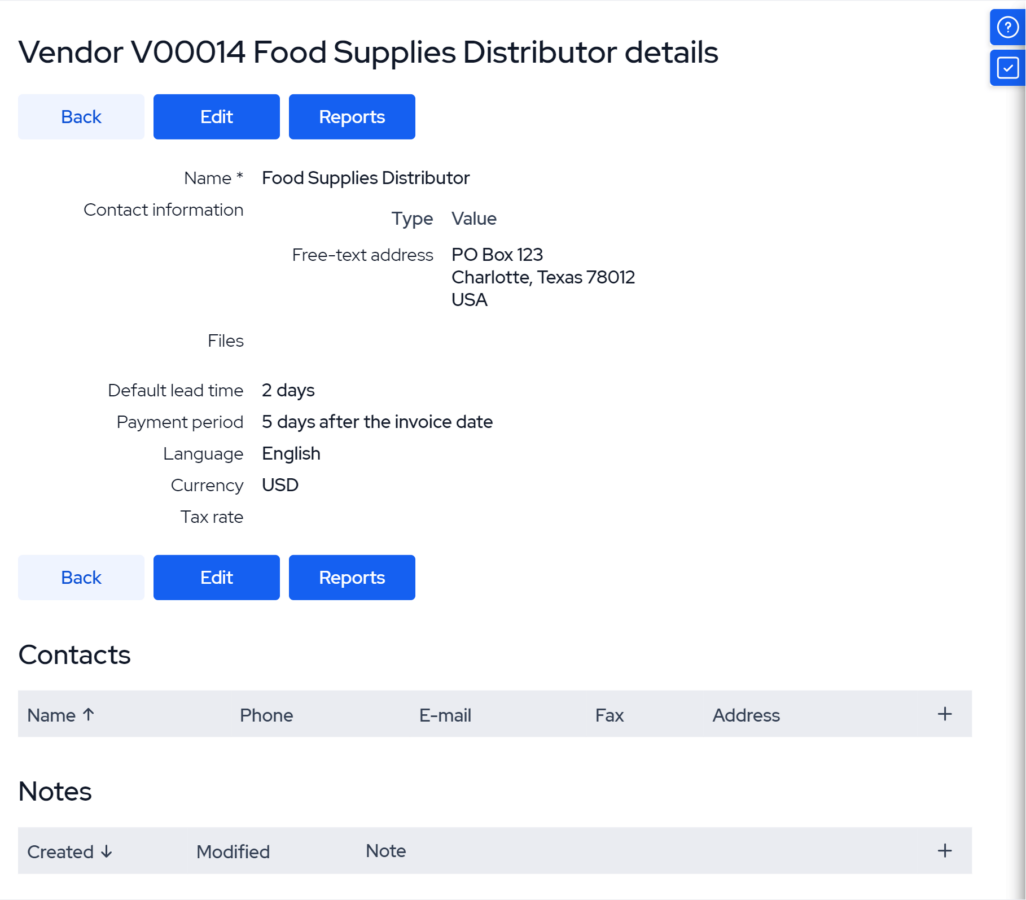Screen dimensions: 1026x900
Task: Select the E-mail column header
Action: click(x=445, y=716)
